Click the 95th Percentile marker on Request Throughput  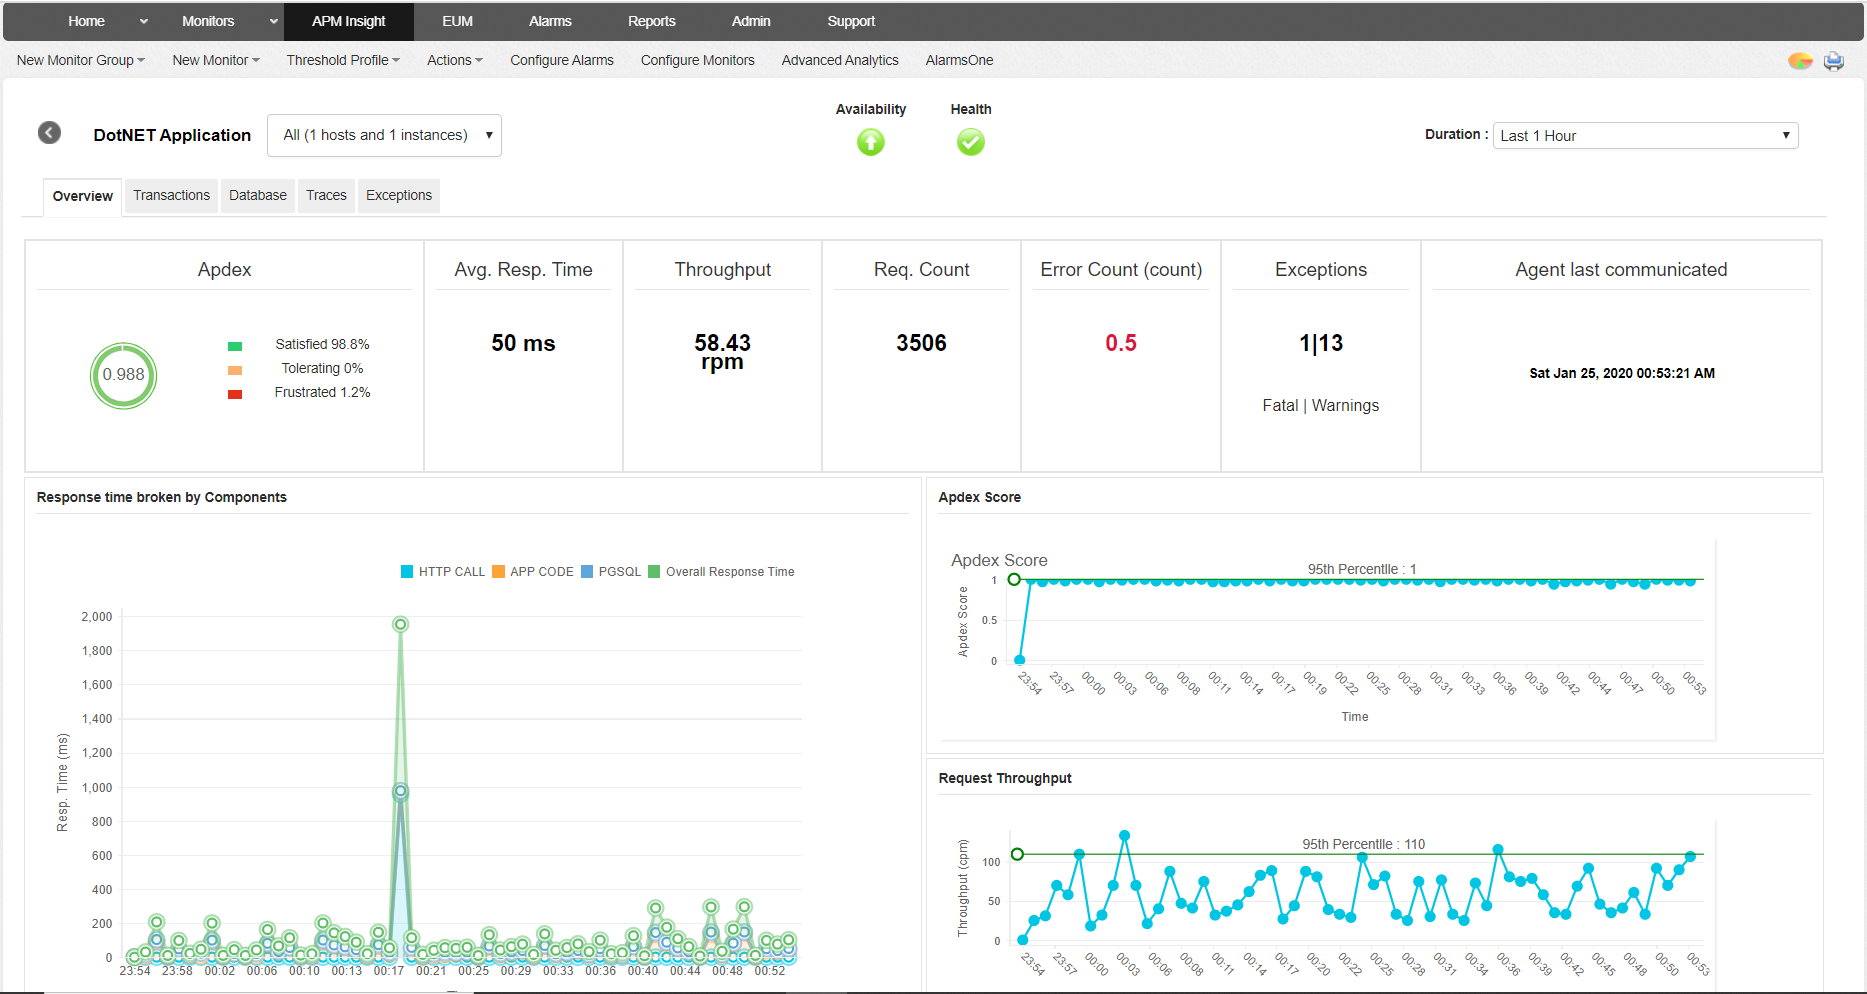[x=1017, y=854]
